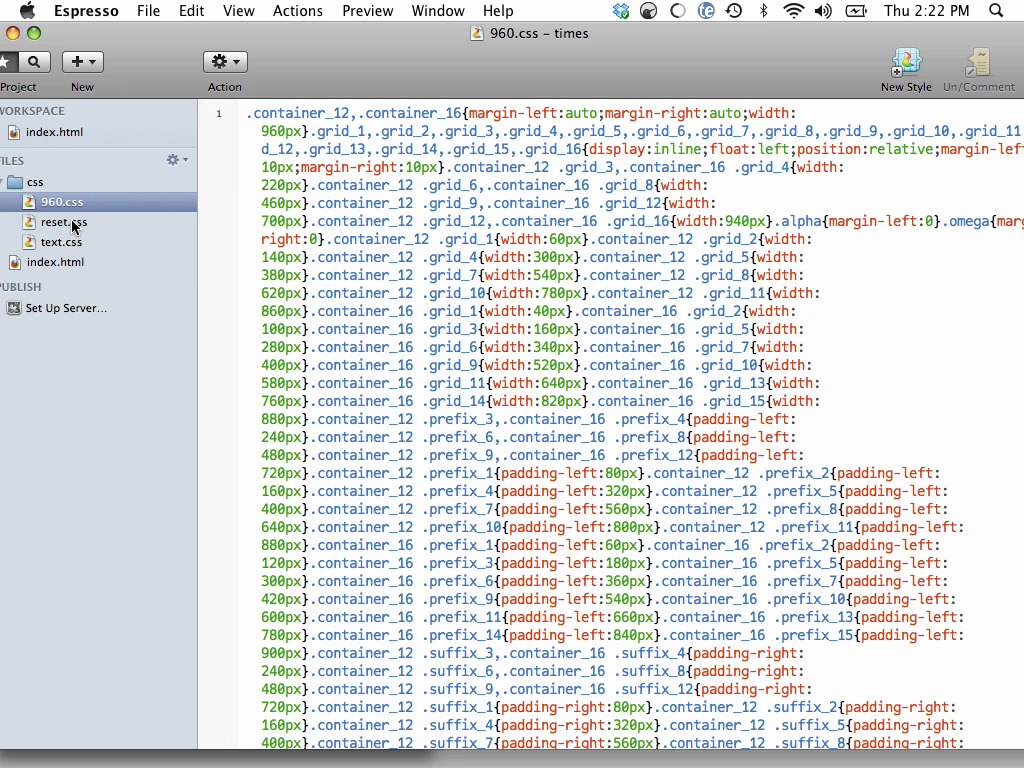Click the clock showing Thu 2:22 PM
1024x768 pixels.
[927, 11]
